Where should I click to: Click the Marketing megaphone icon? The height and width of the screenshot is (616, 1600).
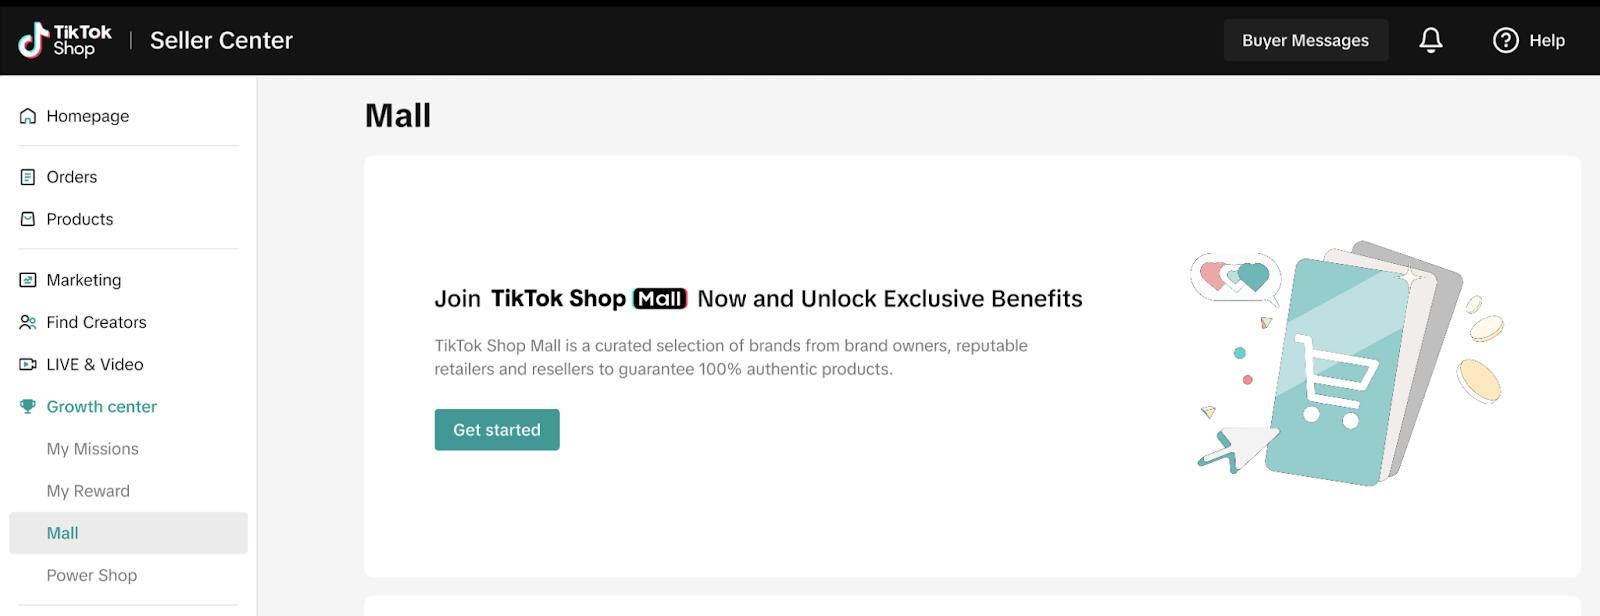pos(29,280)
